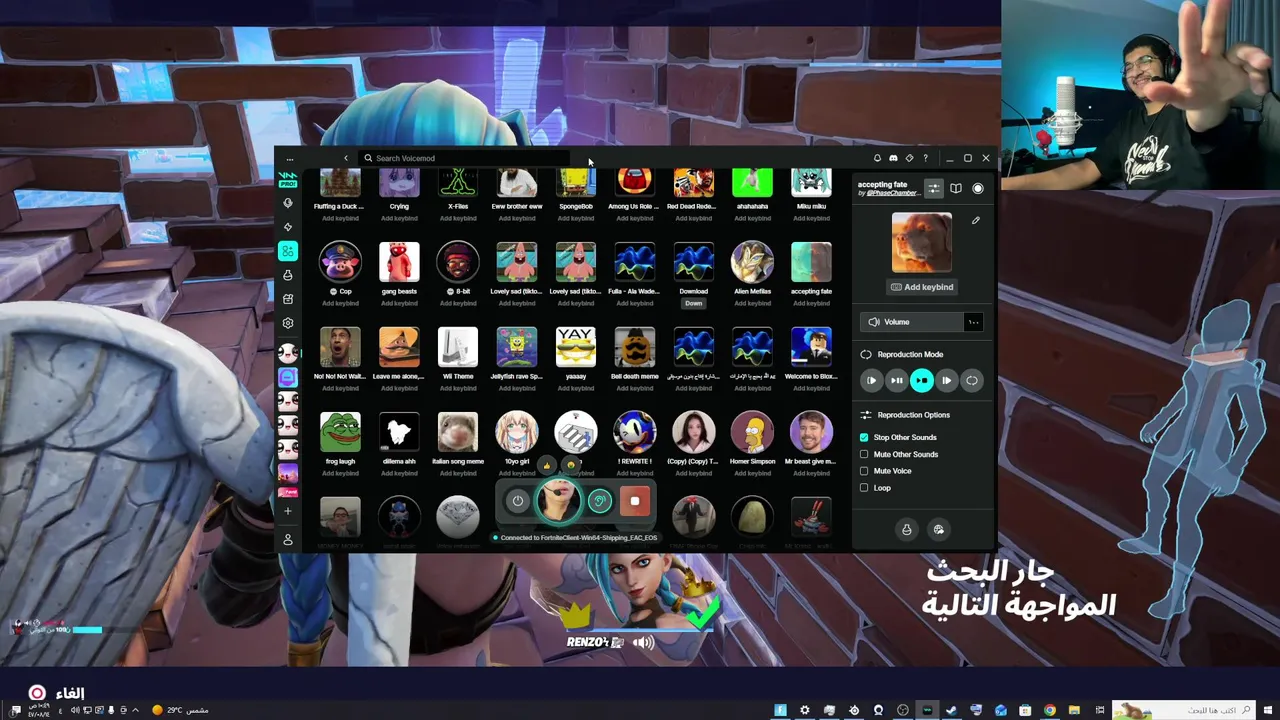The width and height of the screenshot is (1280, 720).
Task: Enable Mute Other Sounds checkbox
Action: click(x=864, y=454)
